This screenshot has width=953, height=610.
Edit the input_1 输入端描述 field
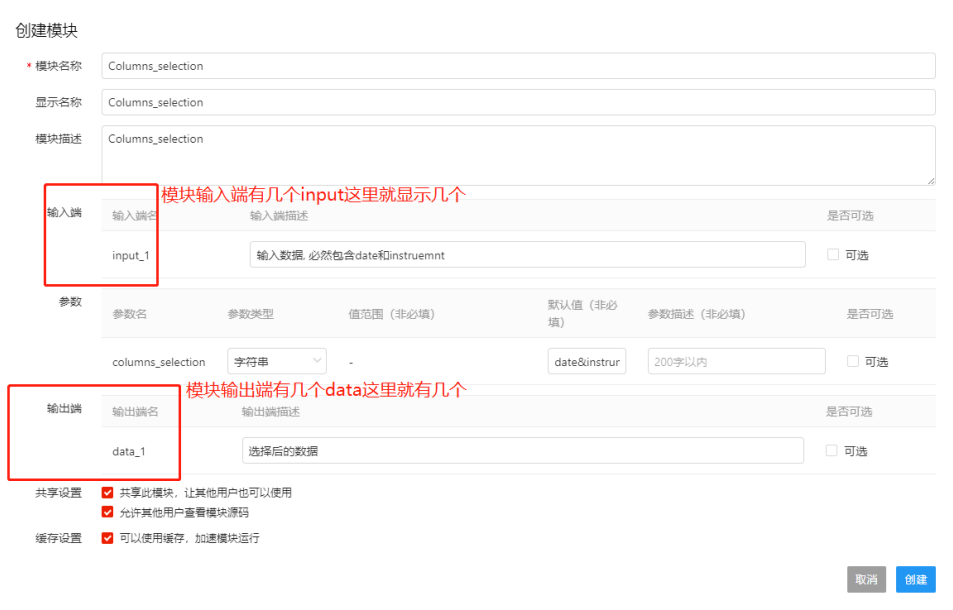pos(527,255)
